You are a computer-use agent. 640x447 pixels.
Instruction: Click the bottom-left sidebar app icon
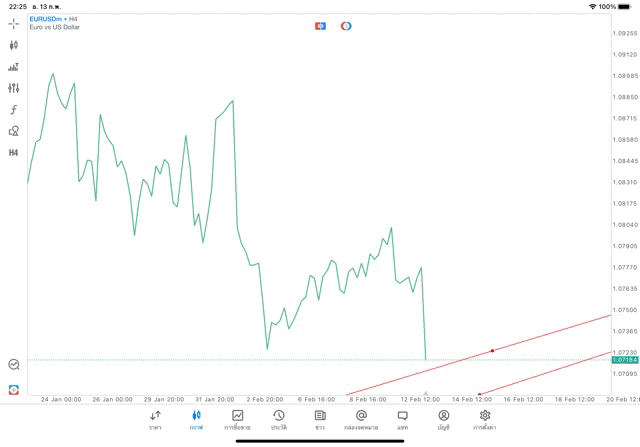(x=14, y=390)
